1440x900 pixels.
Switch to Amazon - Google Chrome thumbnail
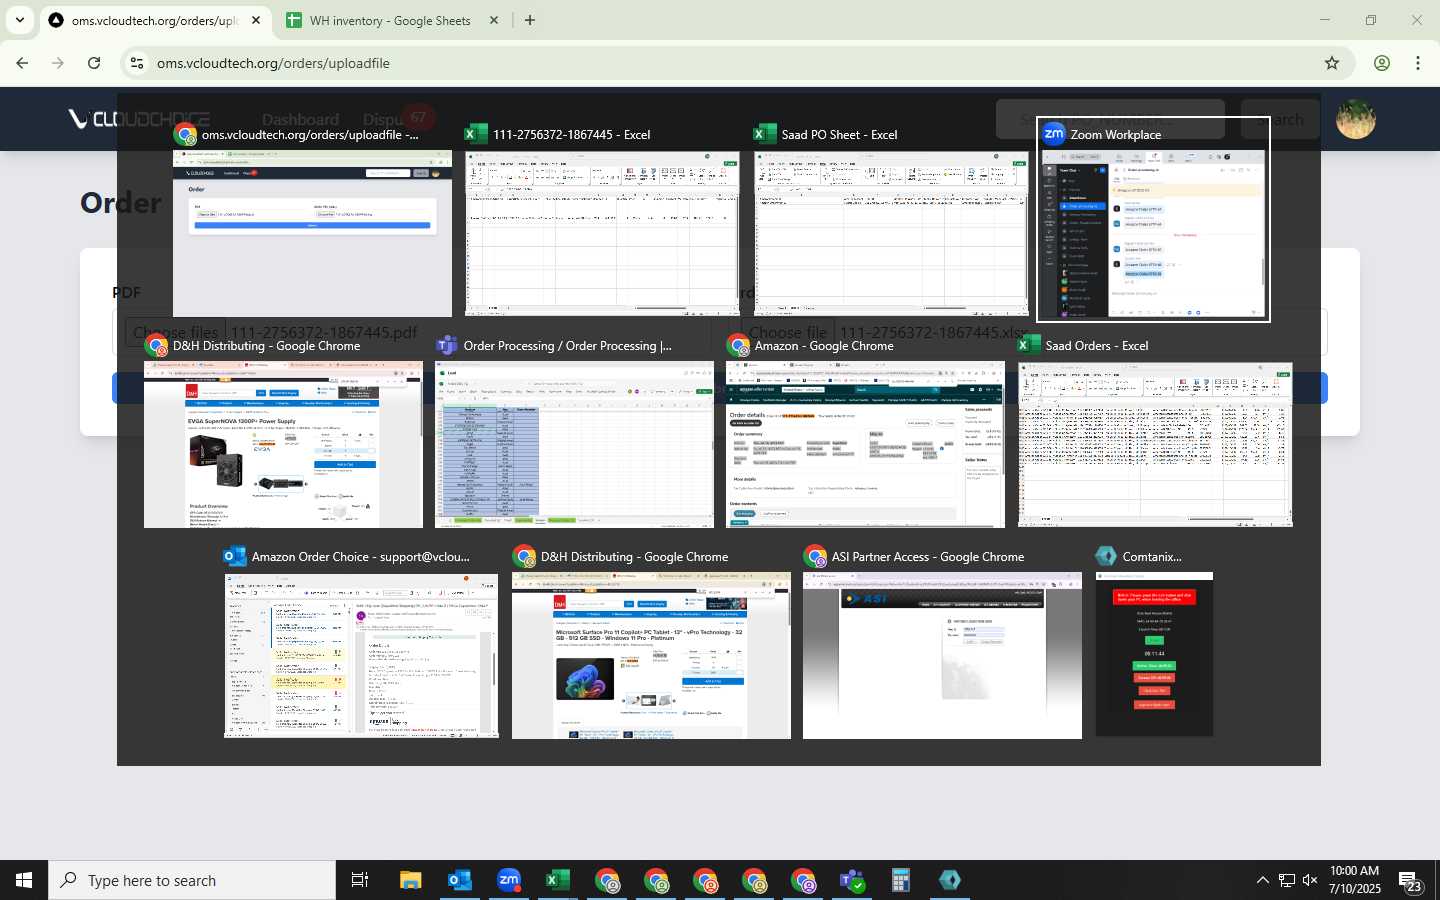(x=865, y=445)
